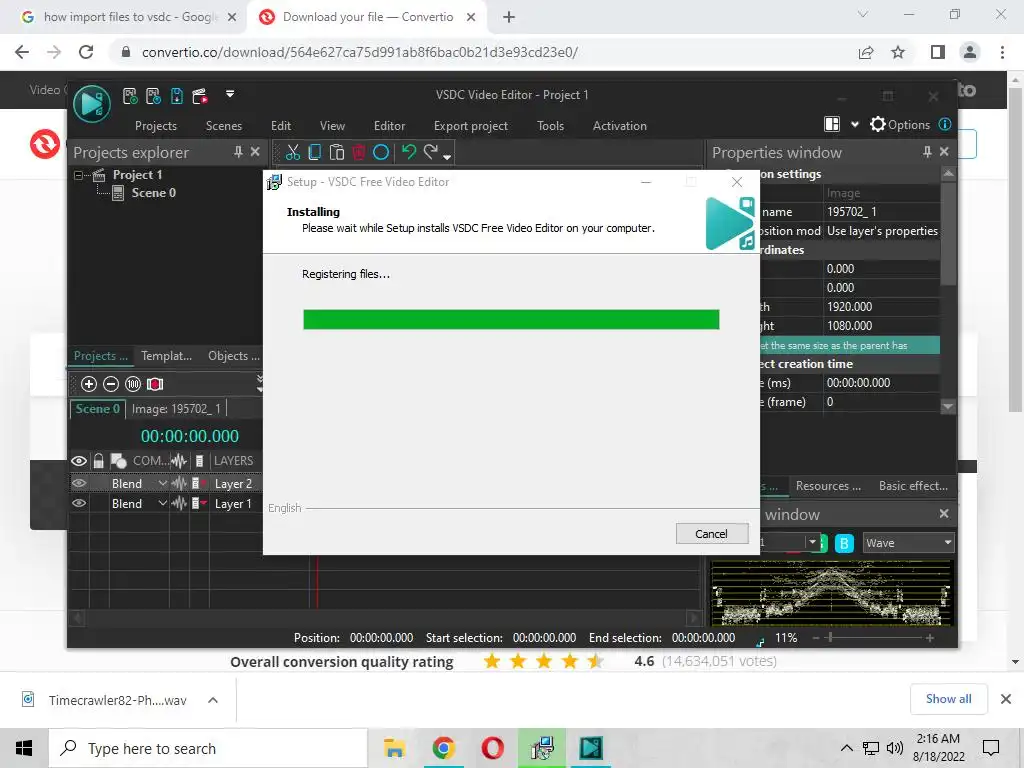1024x768 pixels.
Task: Open the Wave scope type dropdown
Action: pyautogui.click(x=908, y=543)
